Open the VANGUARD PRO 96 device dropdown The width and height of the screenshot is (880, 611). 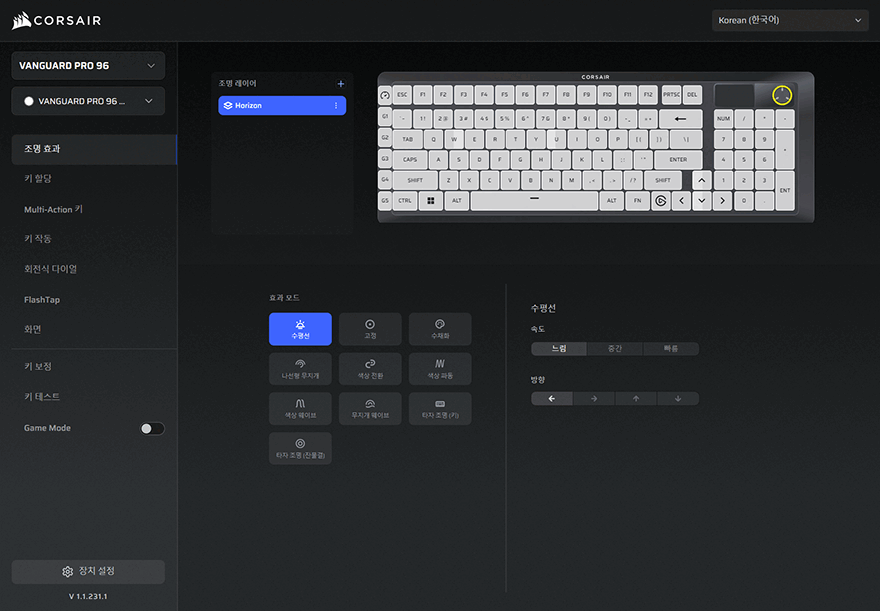coord(88,66)
